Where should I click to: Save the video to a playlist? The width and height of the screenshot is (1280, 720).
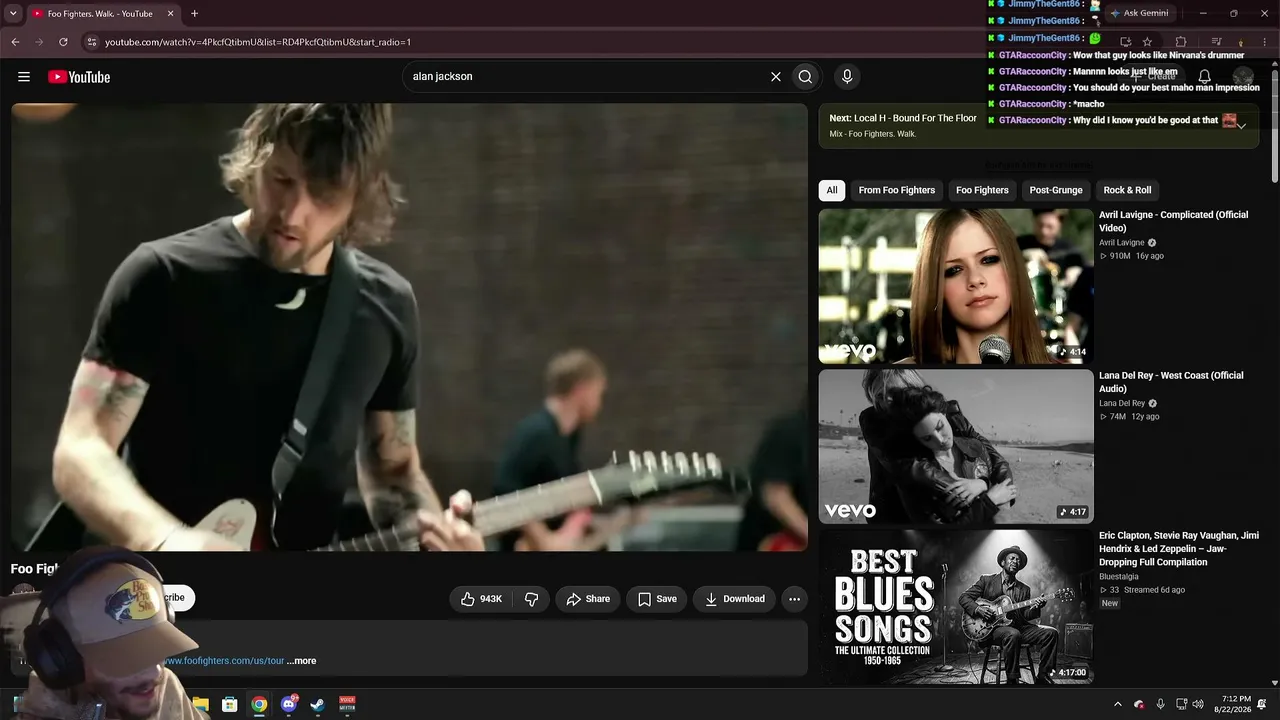[657, 599]
